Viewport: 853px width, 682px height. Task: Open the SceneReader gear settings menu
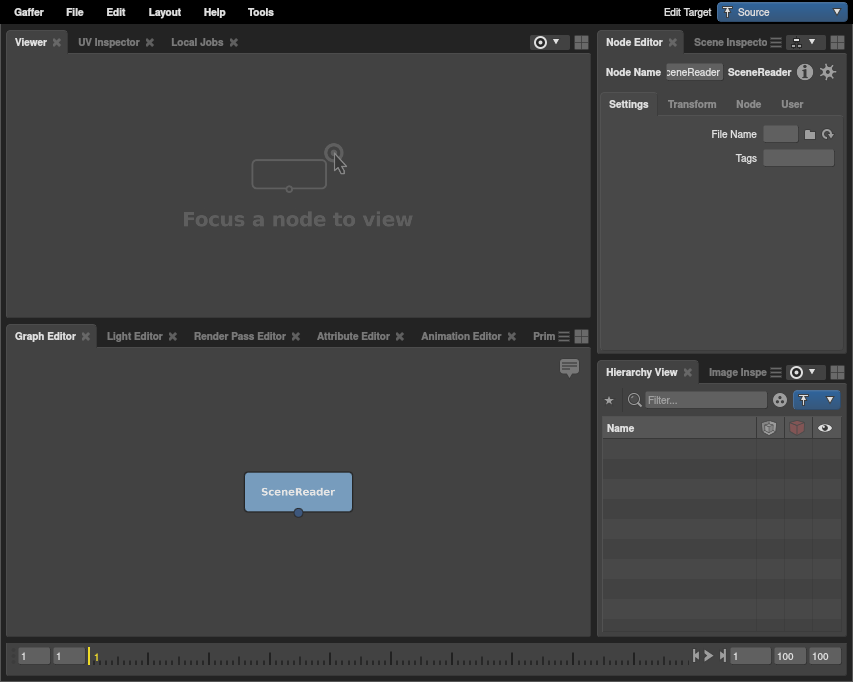pyautogui.click(x=827, y=72)
